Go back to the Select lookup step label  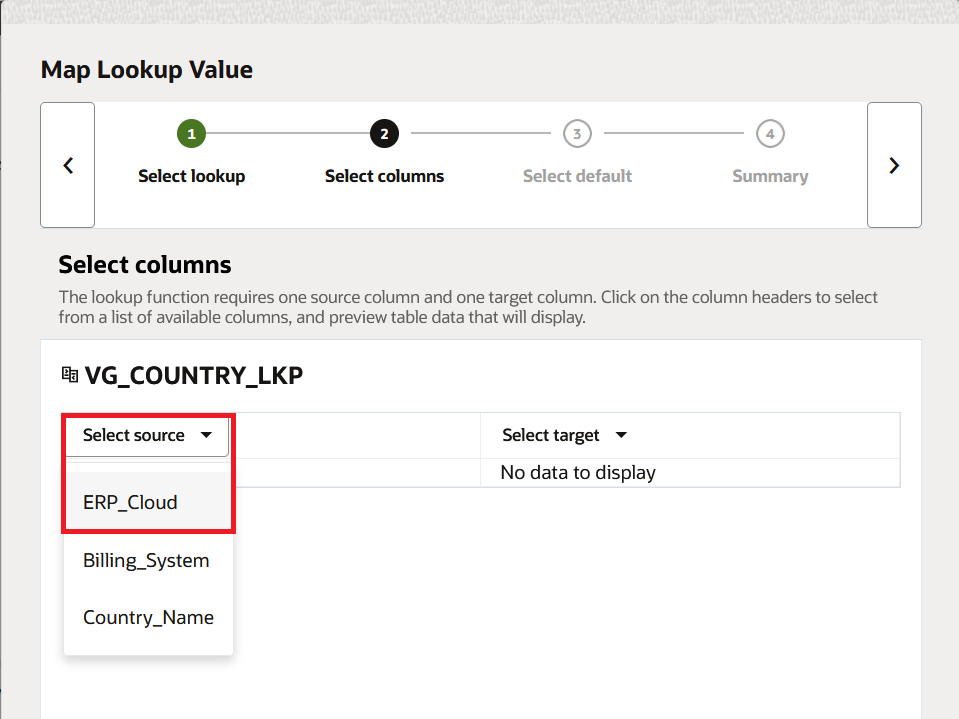(x=191, y=176)
